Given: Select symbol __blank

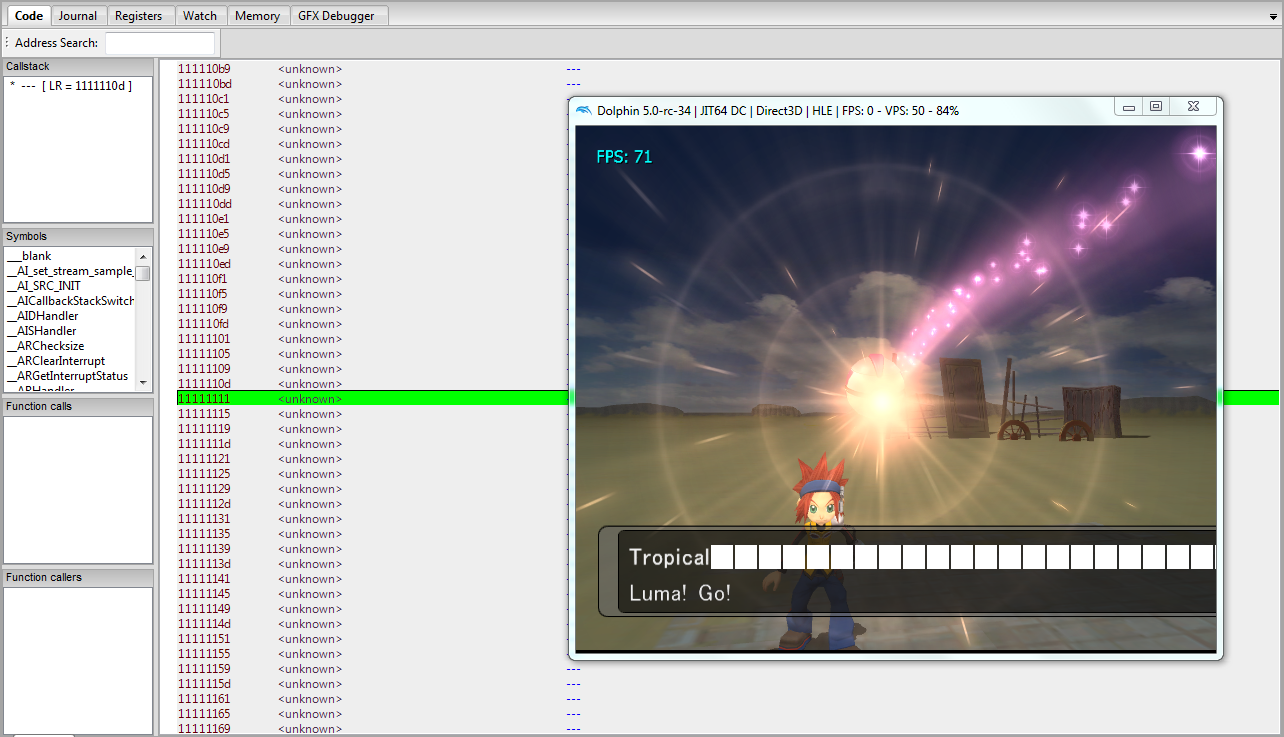Looking at the screenshot, I should [28, 256].
